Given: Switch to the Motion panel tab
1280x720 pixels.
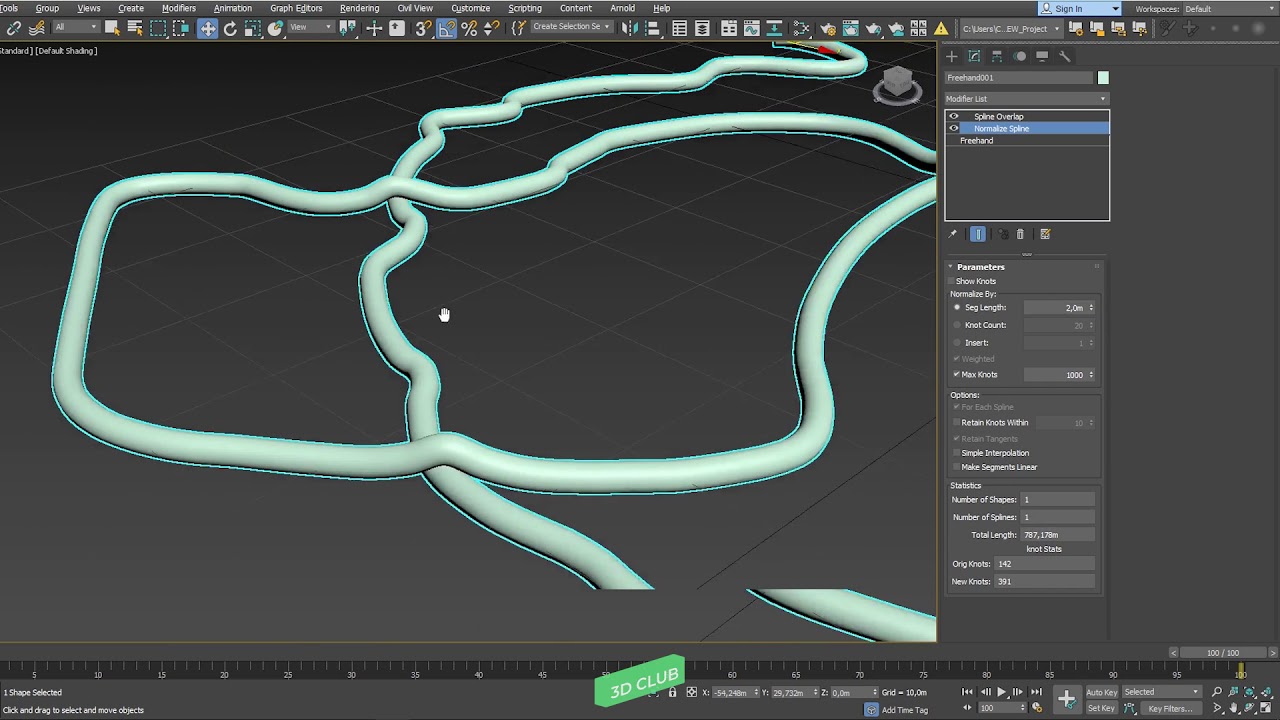Looking at the screenshot, I should coord(1020,56).
